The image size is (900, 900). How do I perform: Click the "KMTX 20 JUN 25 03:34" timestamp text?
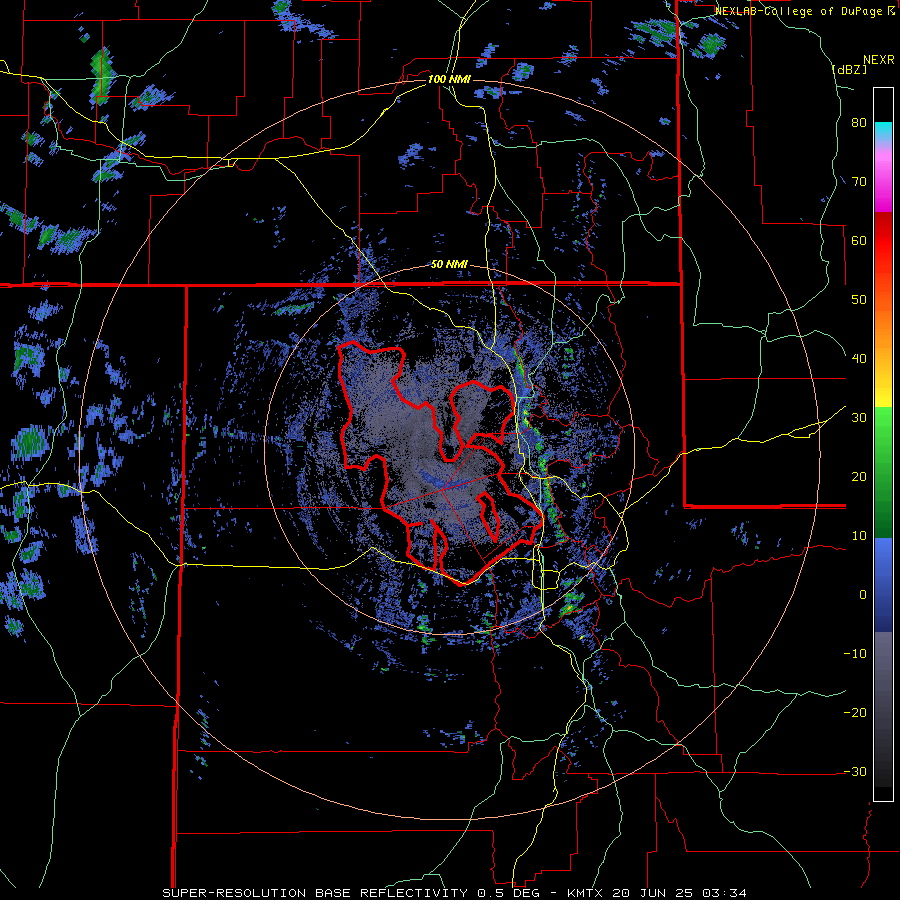click(657, 893)
